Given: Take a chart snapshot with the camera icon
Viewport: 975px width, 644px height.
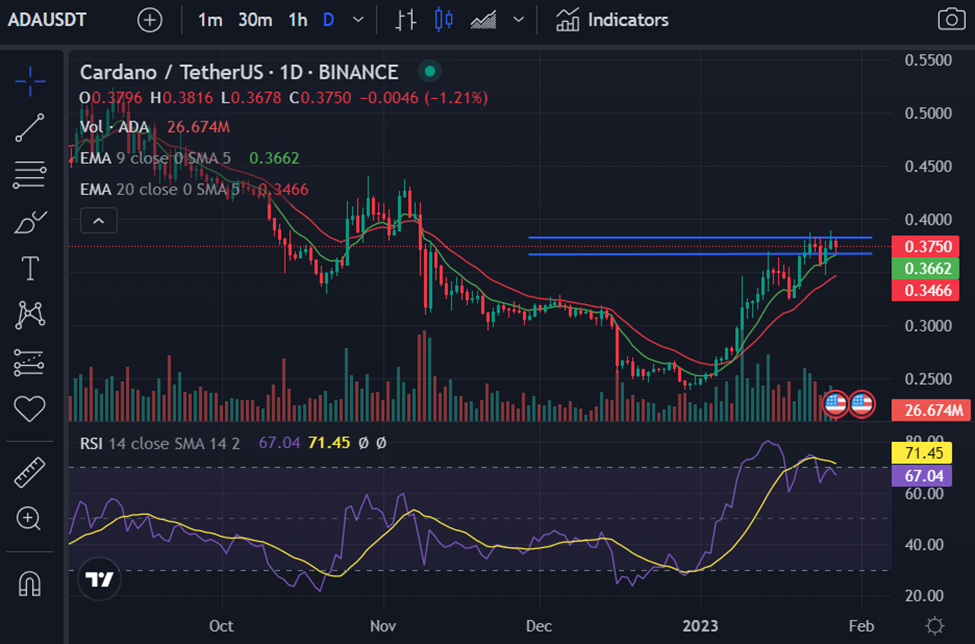Looking at the screenshot, I should (x=950, y=19).
